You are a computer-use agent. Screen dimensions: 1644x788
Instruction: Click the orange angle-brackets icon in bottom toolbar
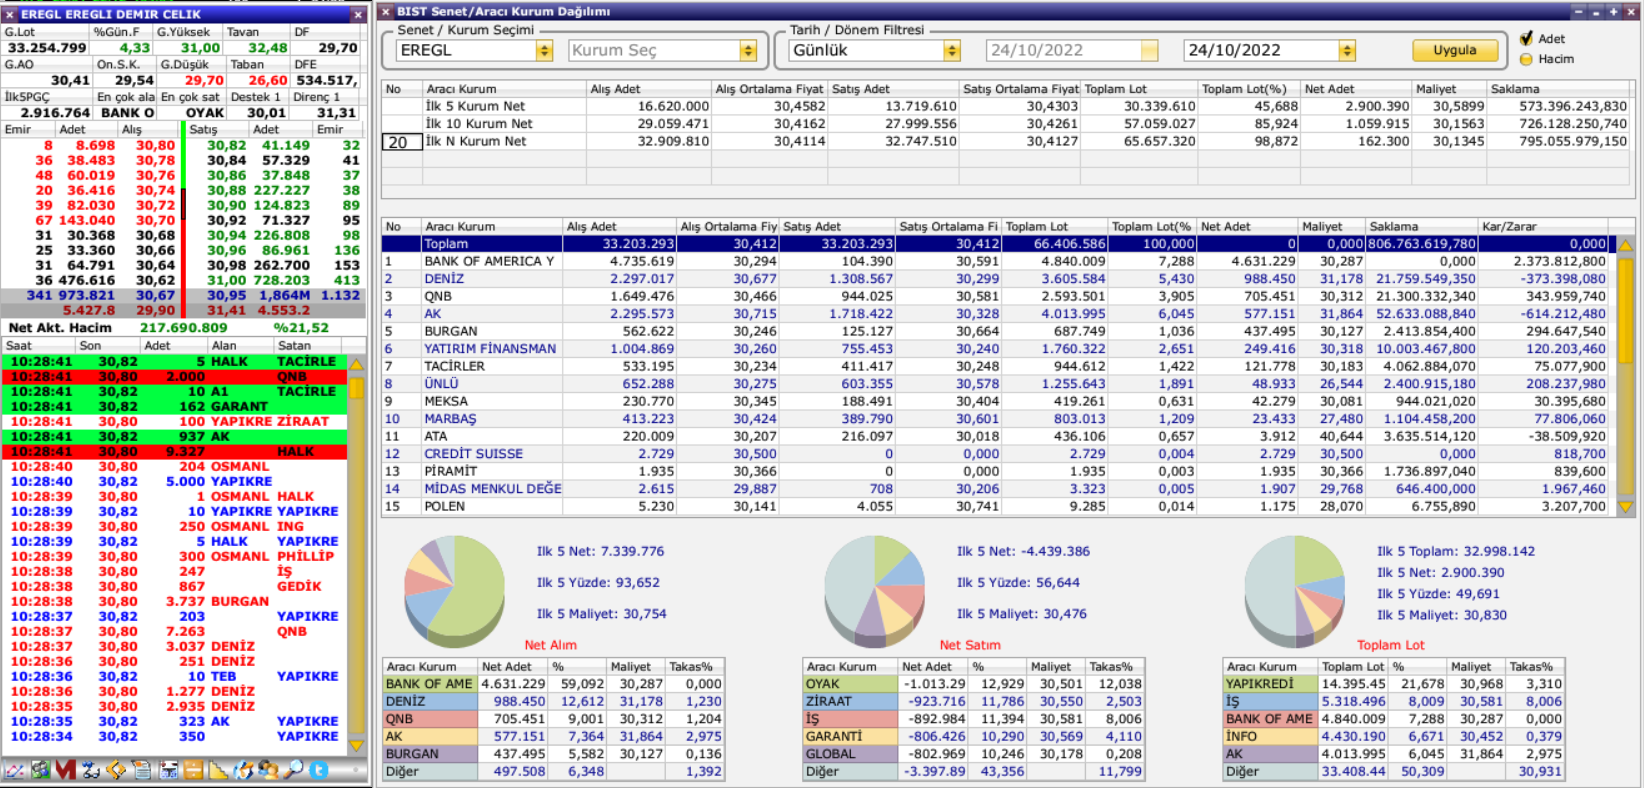click(x=116, y=770)
